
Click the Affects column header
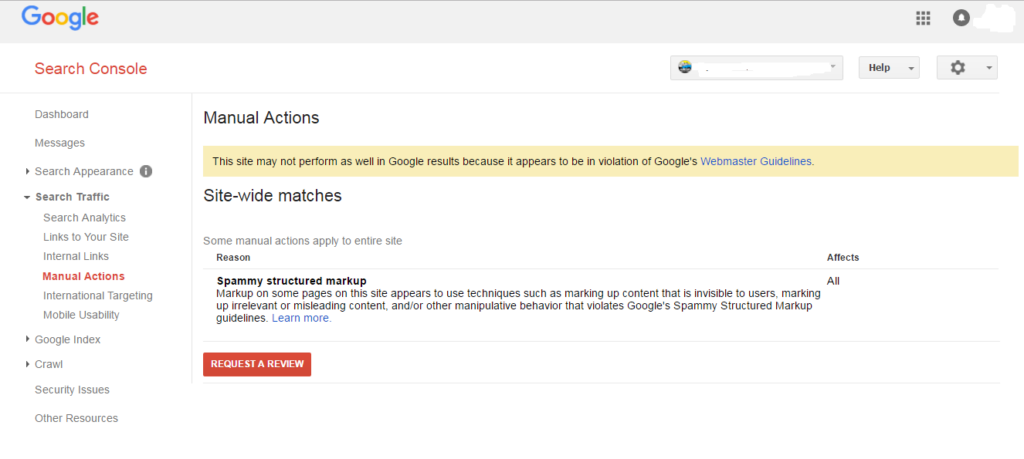point(843,257)
